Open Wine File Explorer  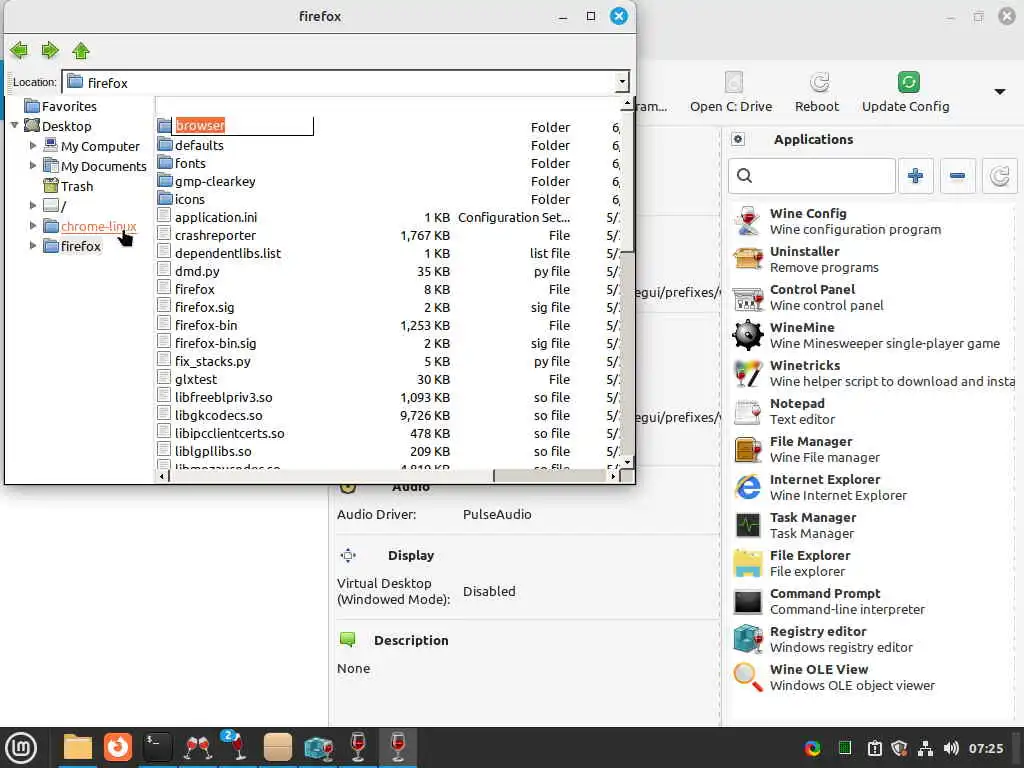(872, 563)
